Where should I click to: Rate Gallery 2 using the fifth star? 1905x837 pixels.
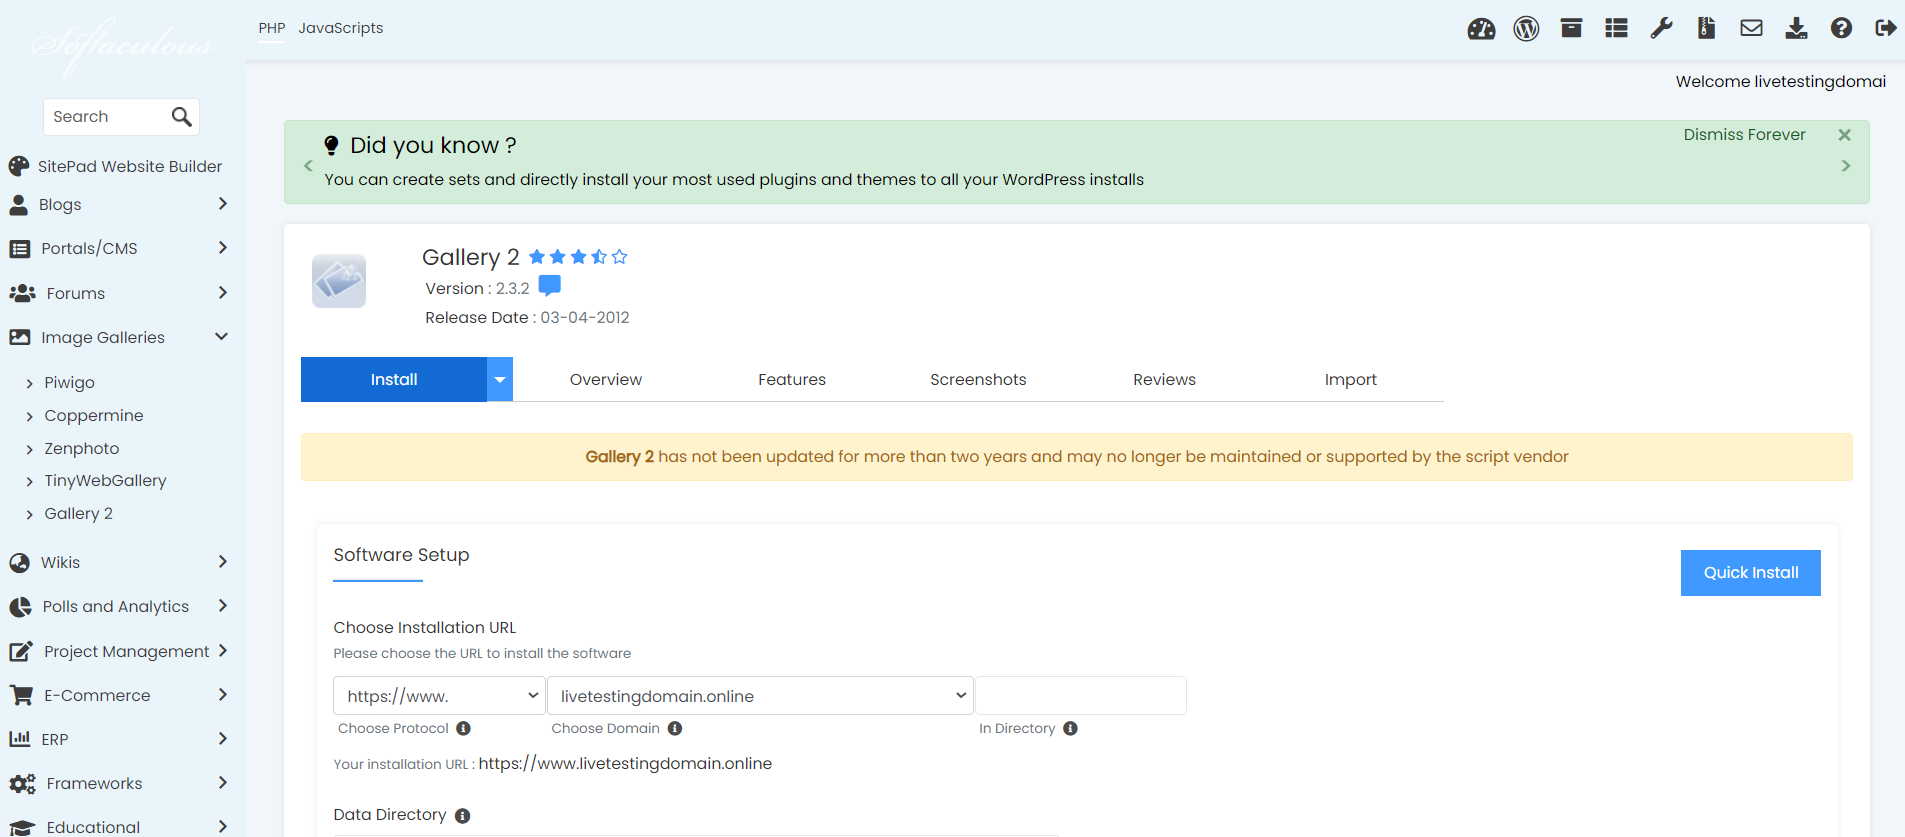[620, 257]
